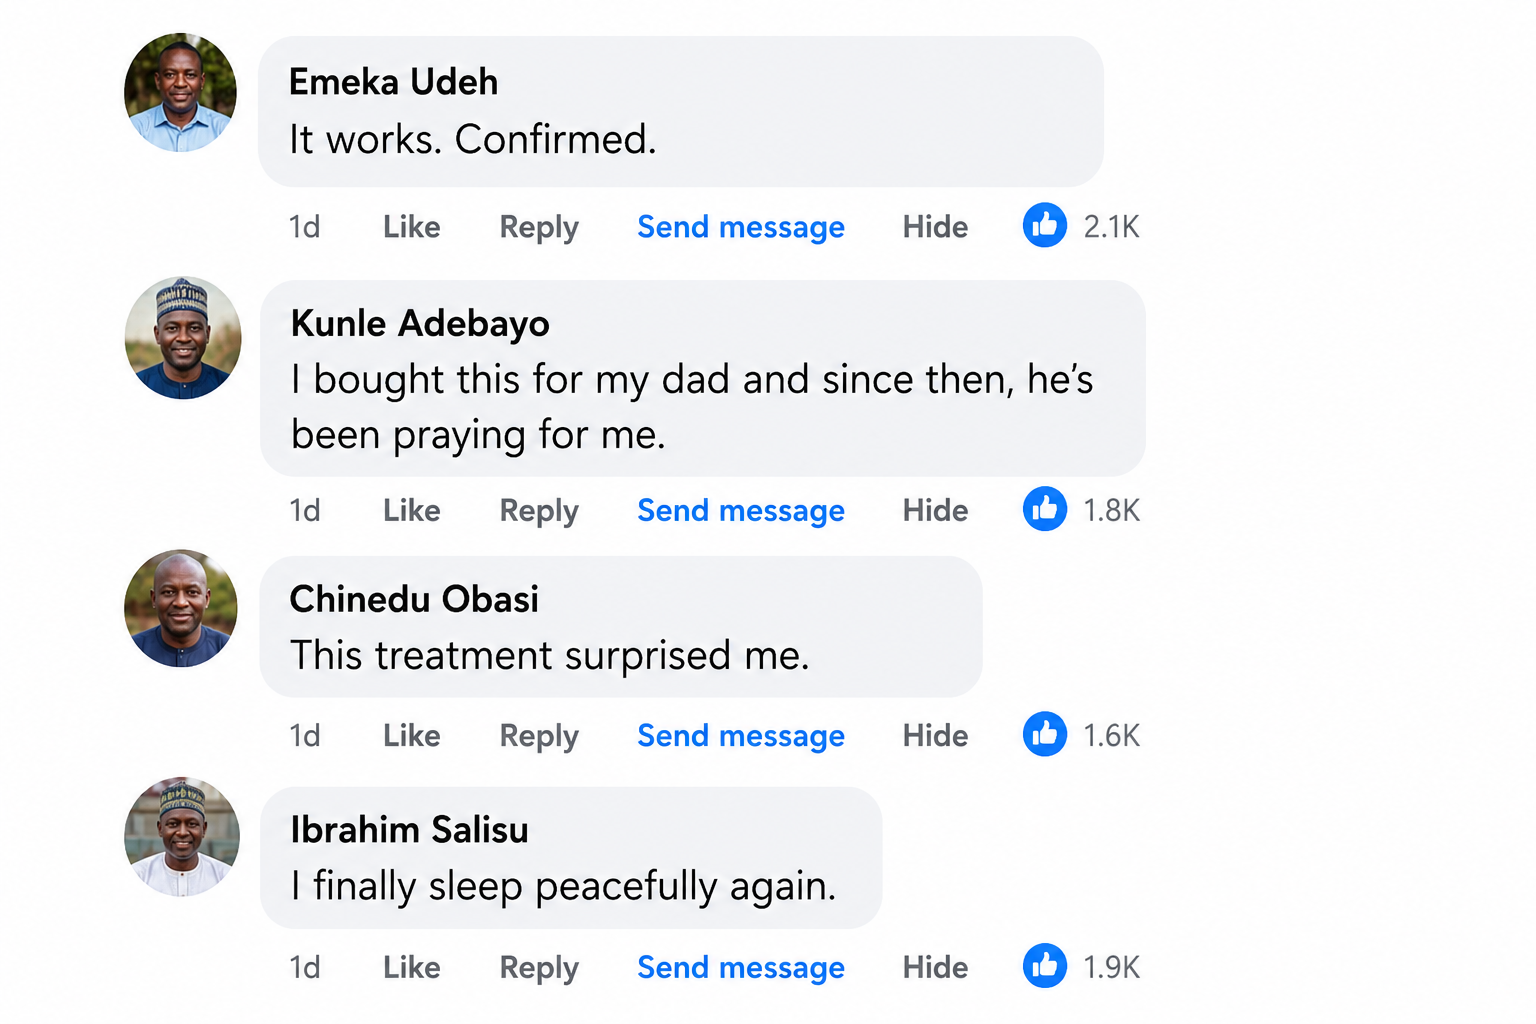The width and height of the screenshot is (1536, 1024).
Task: Hide Ibrahim Salisu's comment
Action: 935,968
